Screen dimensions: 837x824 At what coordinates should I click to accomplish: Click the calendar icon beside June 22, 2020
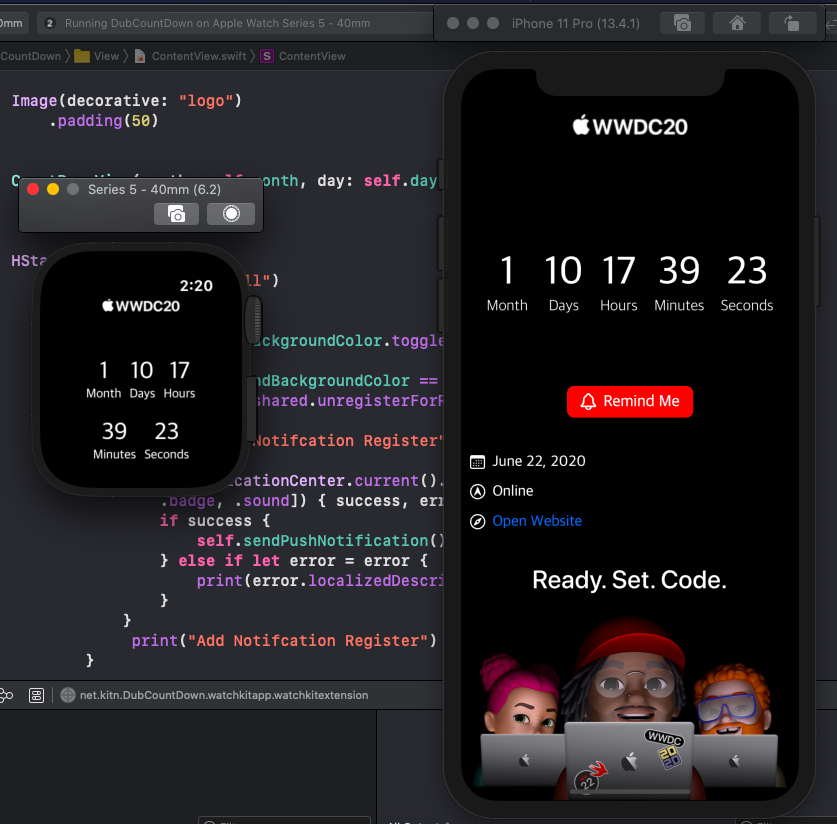click(477, 462)
